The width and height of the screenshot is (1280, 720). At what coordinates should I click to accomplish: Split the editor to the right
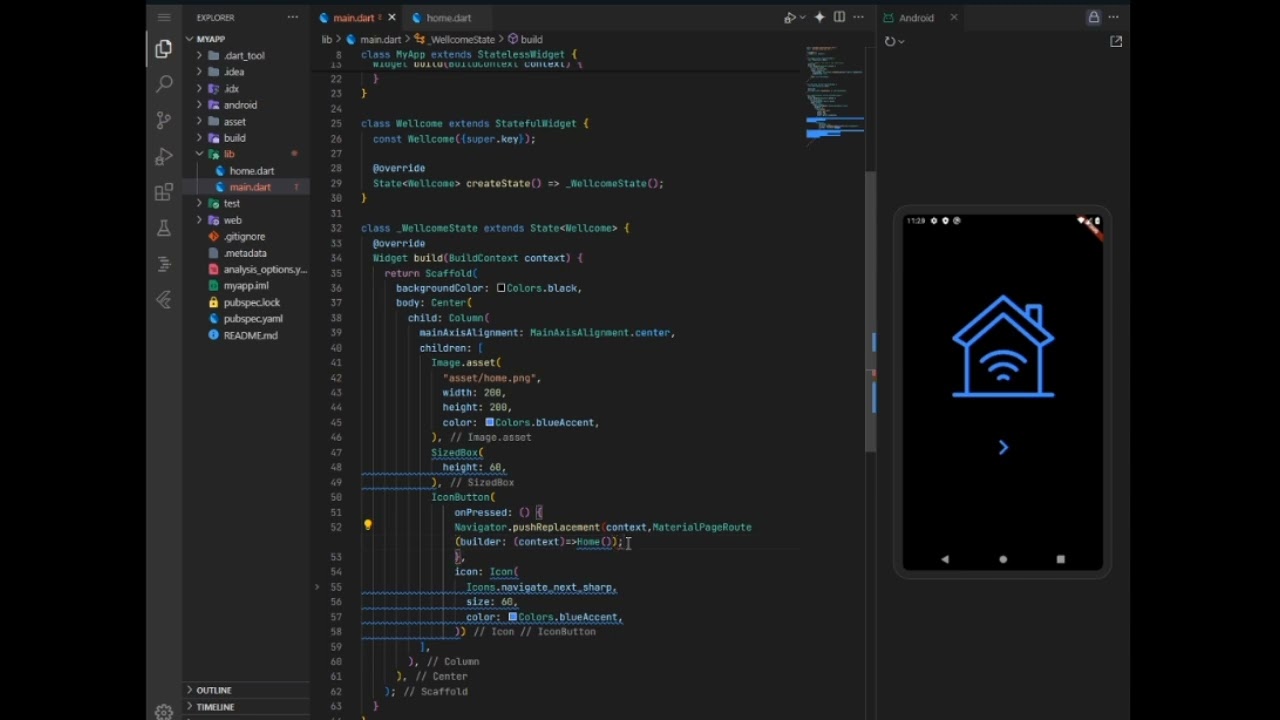click(x=839, y=18)
